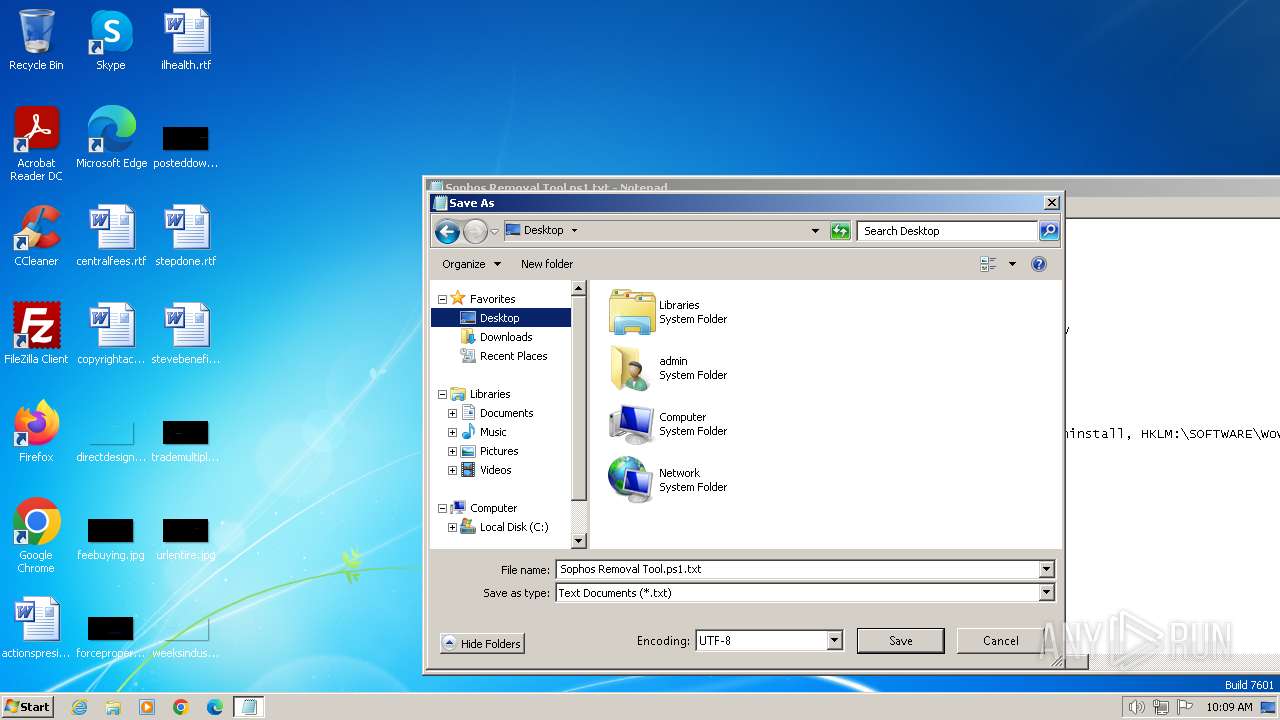Select Desktop breadcrumb in address bar

(543, 230)
